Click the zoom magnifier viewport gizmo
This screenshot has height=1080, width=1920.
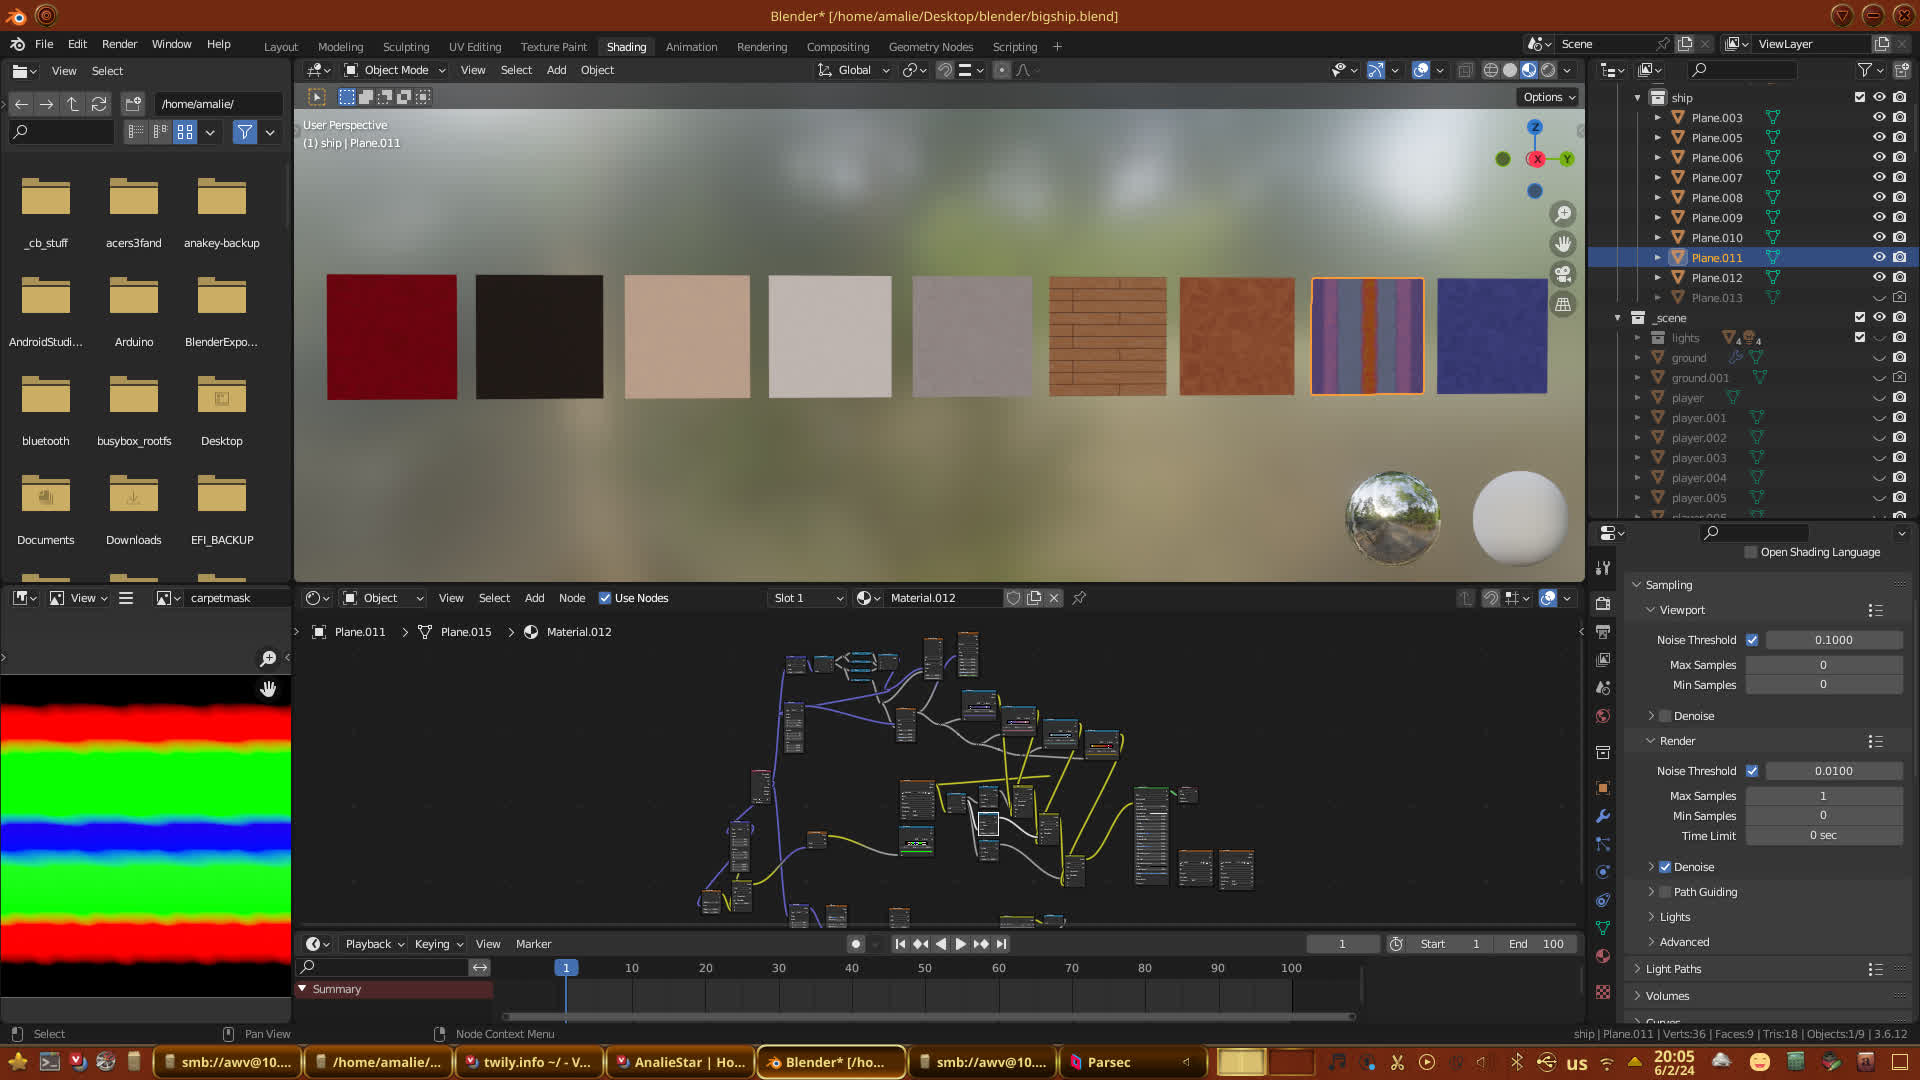click(x=1563, y=214)
